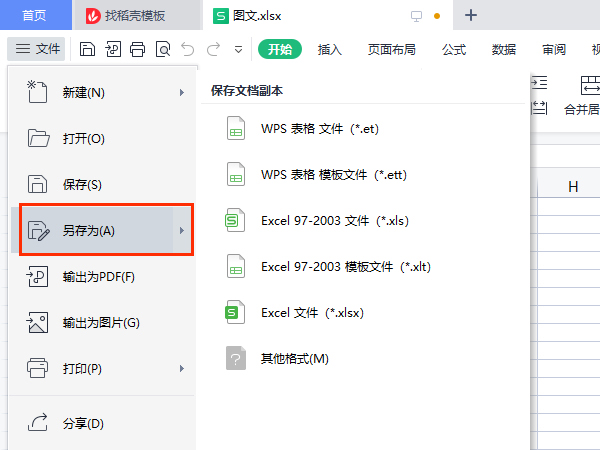Expand the 打印 submenu arrow
600x450 pixels.
[x=182, y=368]
